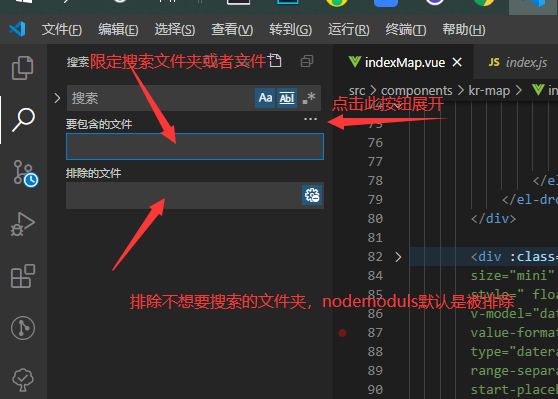Open the 转到(G) menu
This screenshot has height=399, width=558.
coord(290,30)
